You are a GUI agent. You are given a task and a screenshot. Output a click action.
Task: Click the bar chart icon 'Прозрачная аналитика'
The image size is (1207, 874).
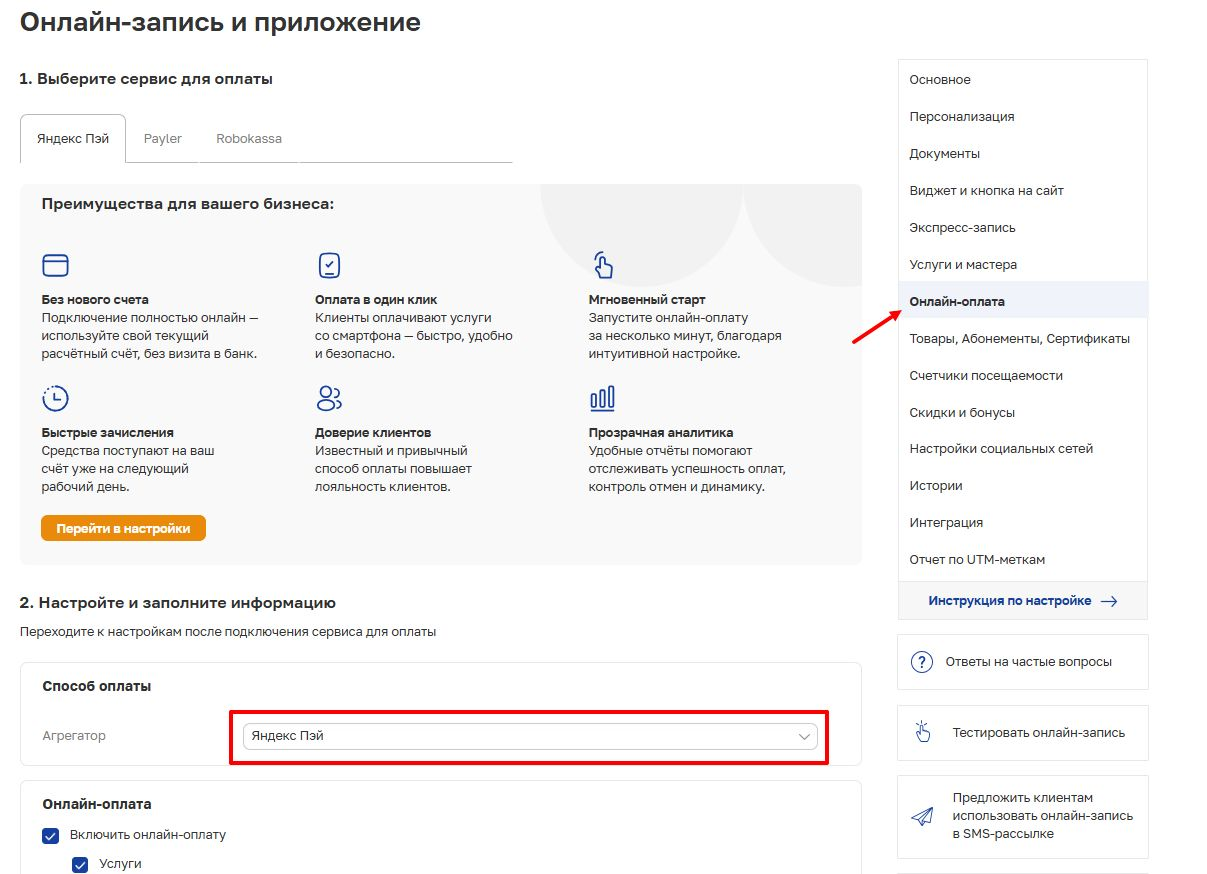point(602,399)
